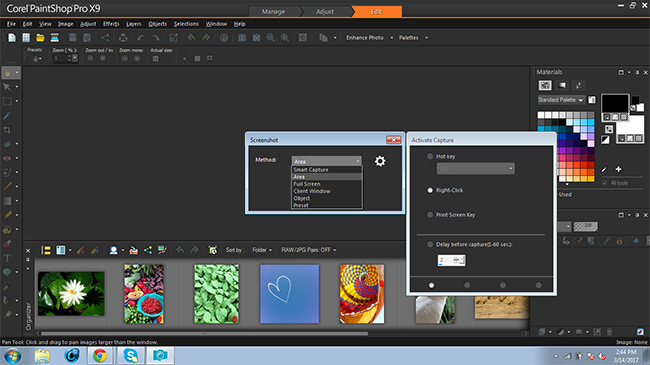Viewport: 650px width, 365px height.
Task: Open the Hot key dropdown list
Action: point(475,168)
